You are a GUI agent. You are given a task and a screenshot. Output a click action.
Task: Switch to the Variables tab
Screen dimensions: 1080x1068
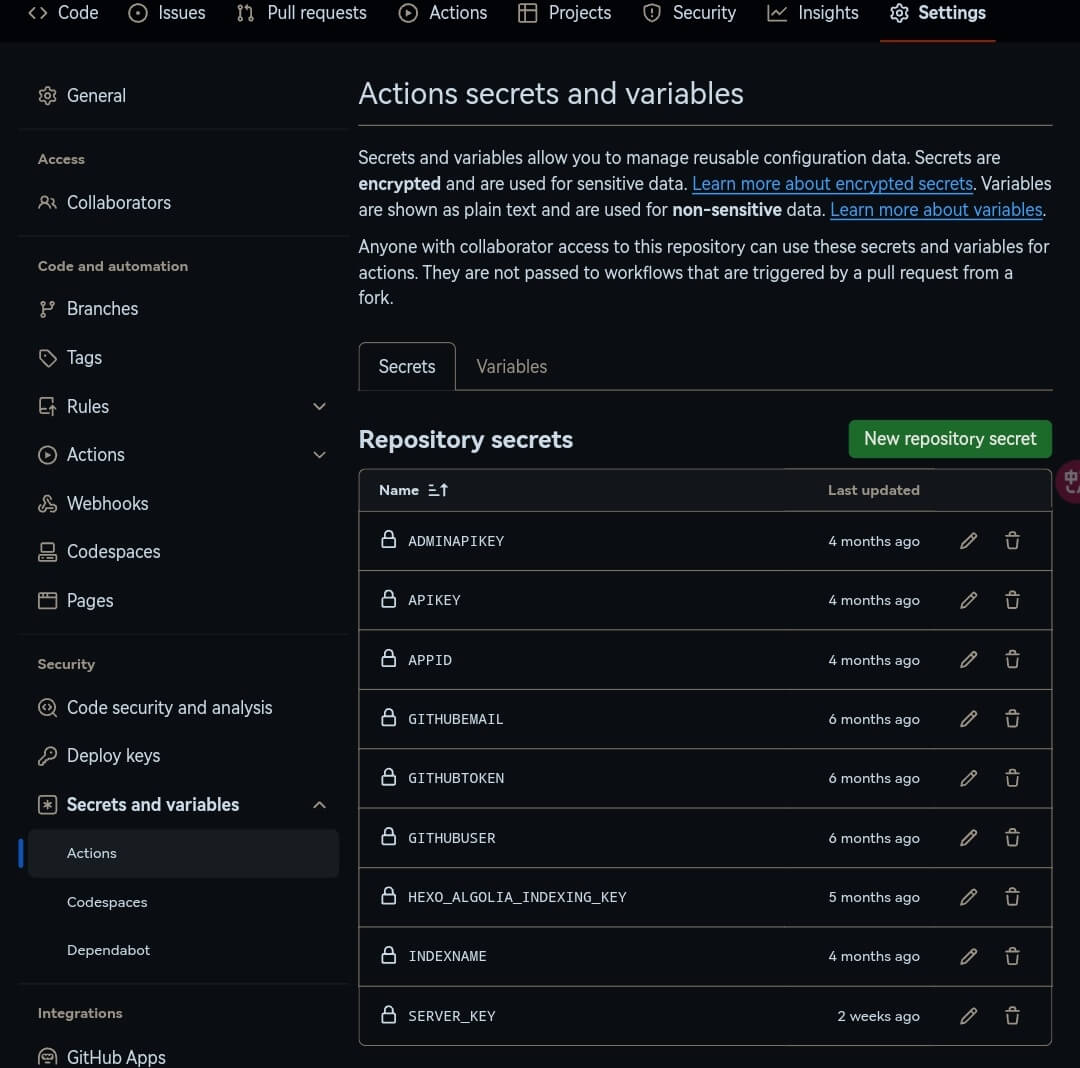pyautogui.click(x=511, y=366)
